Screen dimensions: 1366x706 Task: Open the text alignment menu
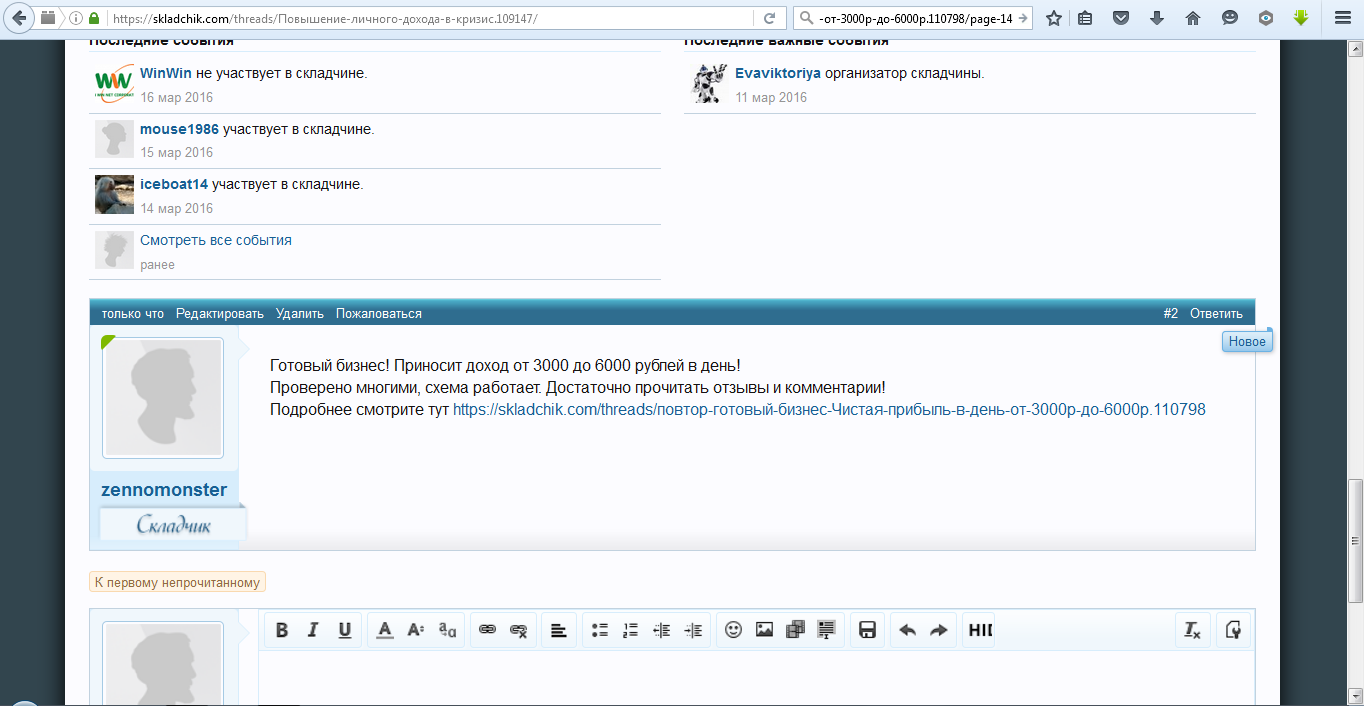(x=559, y=630)
